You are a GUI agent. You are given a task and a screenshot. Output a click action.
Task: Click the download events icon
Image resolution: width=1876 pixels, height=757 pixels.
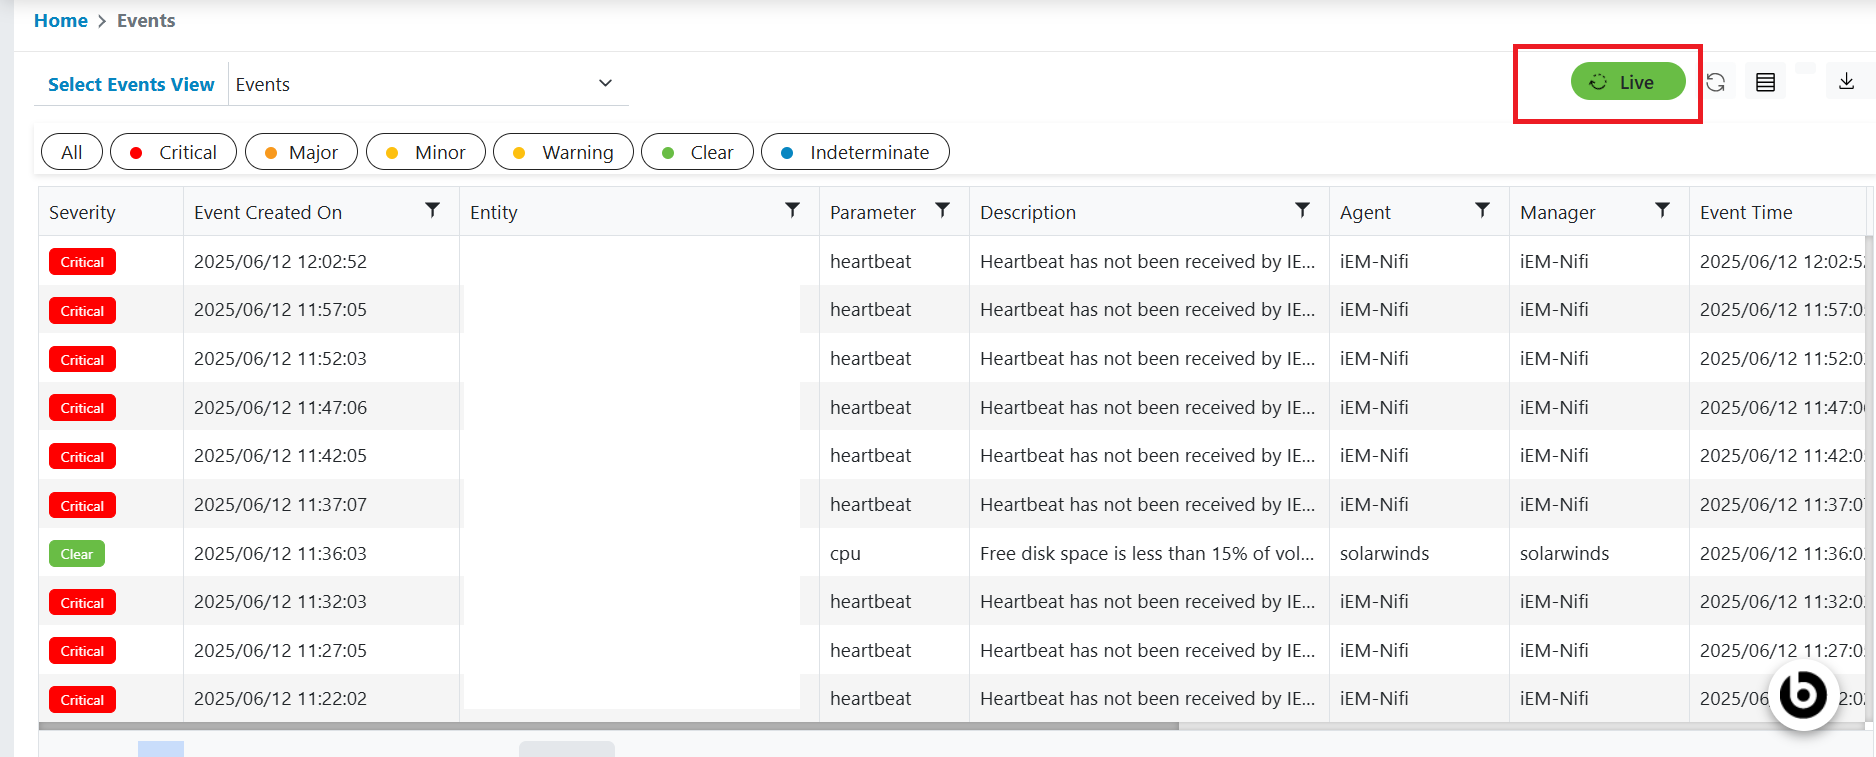point(1847,81)
